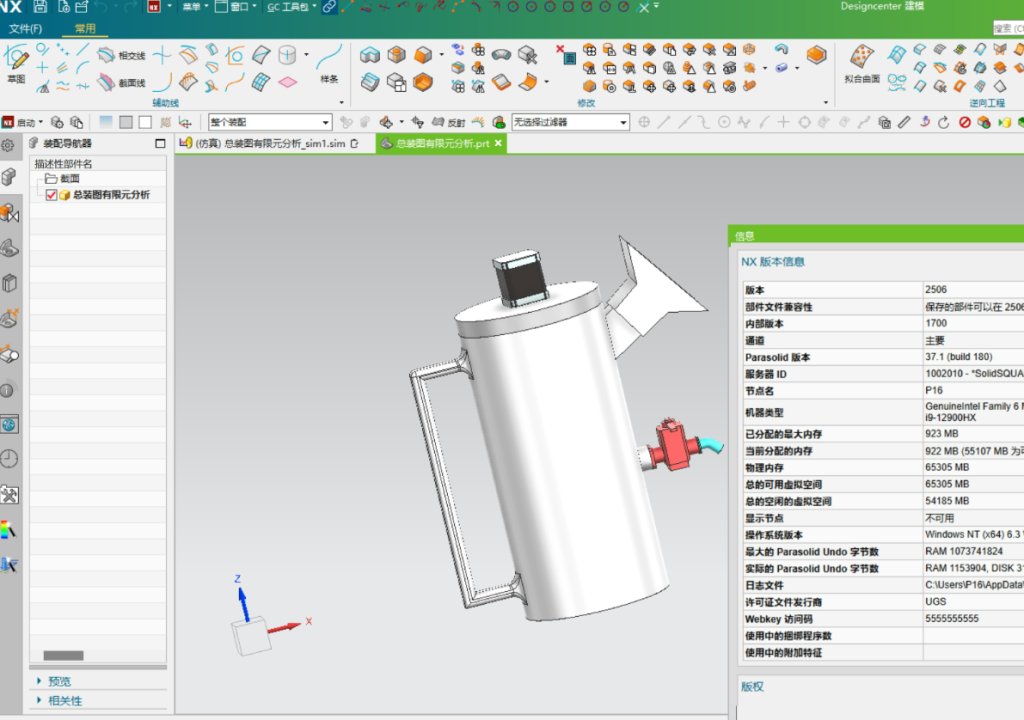Switch to the 总装图有限元分析_sim1.sim tab
Image resolution: width=1024 pixels, height=720 pixels.
coord(269,144)
